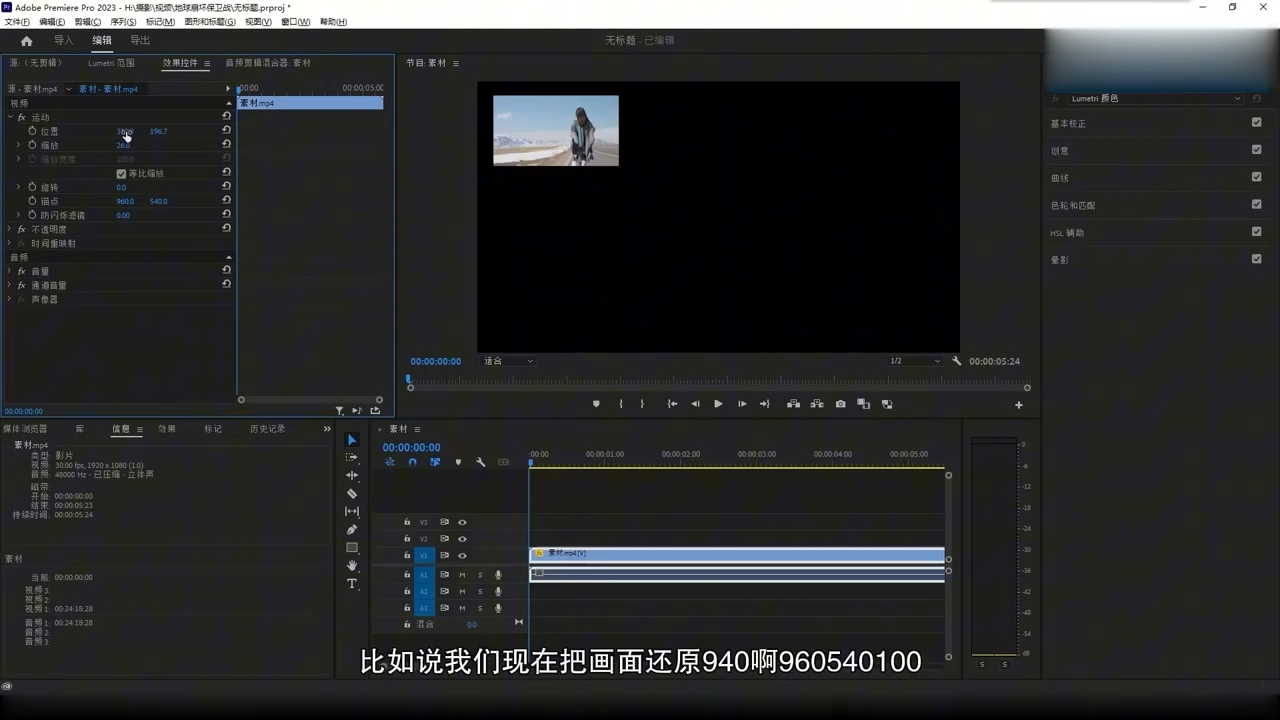Click the wrench timeline settings icon
Viewport: 1280px width, 720px height.
pyautogui.click(x=480, y=462)
